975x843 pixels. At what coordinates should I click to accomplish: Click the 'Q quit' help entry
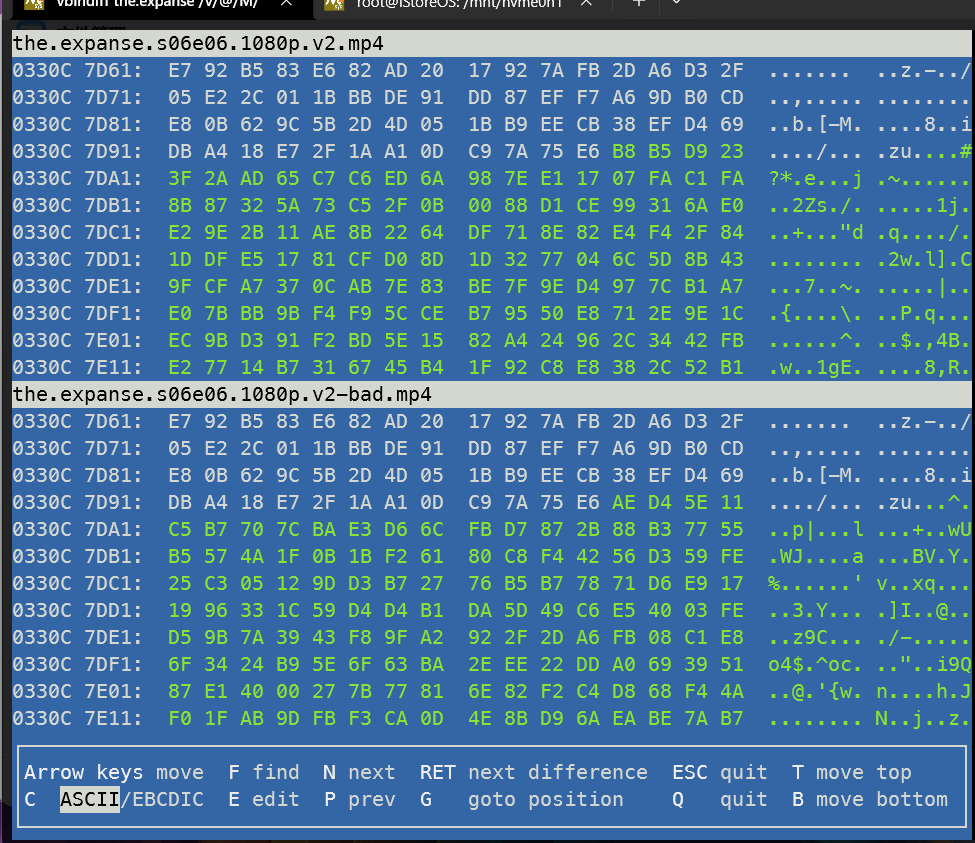pos(719,799)
